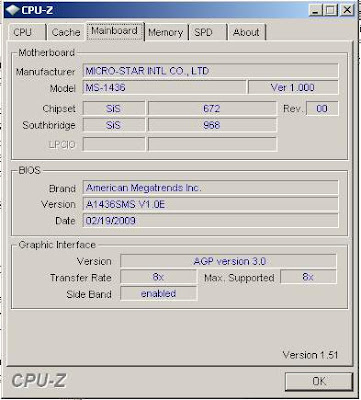Click the Chipset label
This screenshot has height=400, width=361.
tap(59, 109)
